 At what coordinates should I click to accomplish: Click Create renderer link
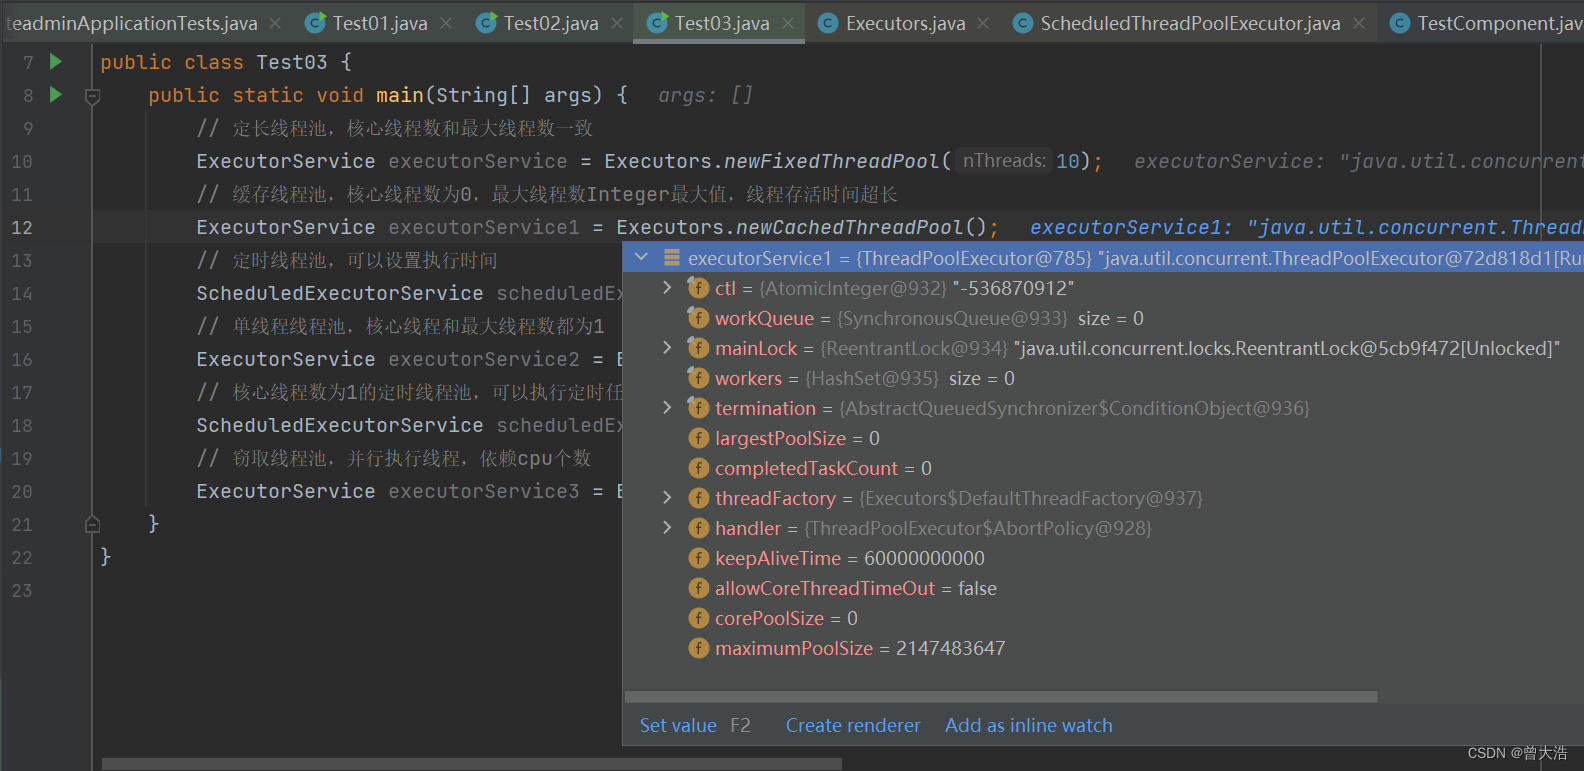(x=853, y=726)
